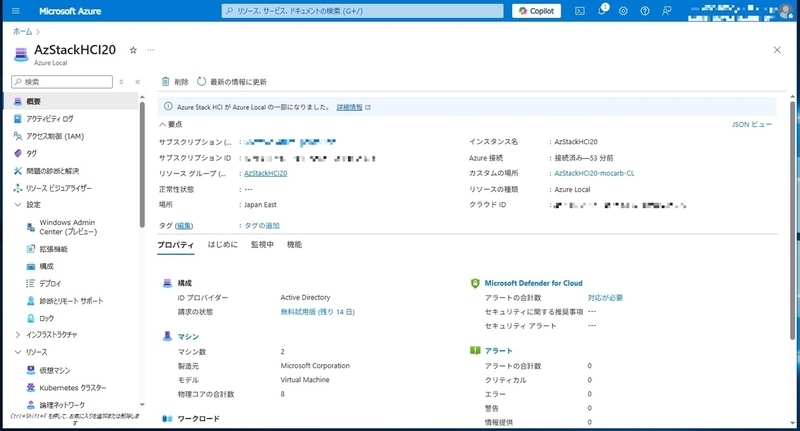Expand the インフラストラクチャ section

(18, 335)
